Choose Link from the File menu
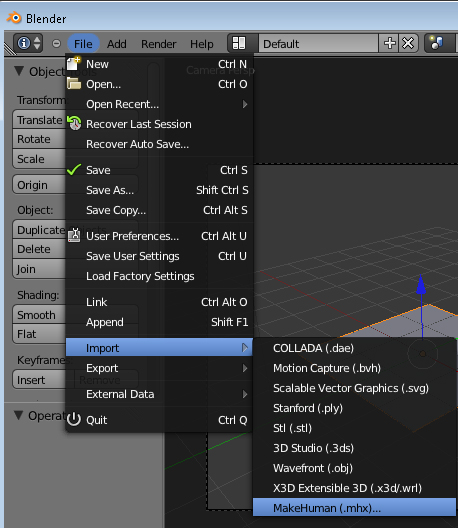This screenshot has width=458, height=528. click(159, 302)
